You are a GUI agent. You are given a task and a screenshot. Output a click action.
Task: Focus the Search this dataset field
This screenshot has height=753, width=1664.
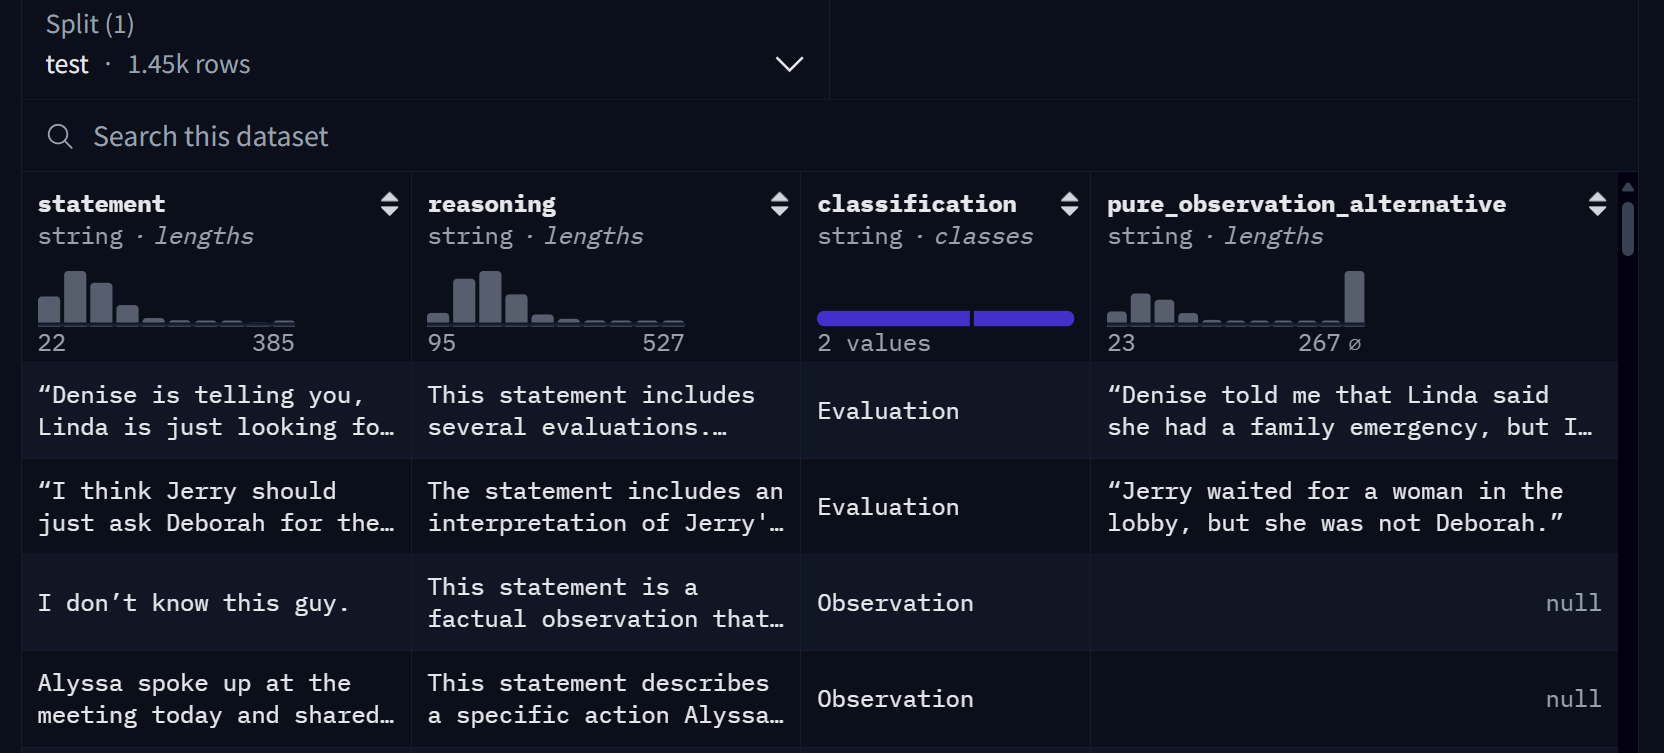pyautogui.click(x=830, y=136)
